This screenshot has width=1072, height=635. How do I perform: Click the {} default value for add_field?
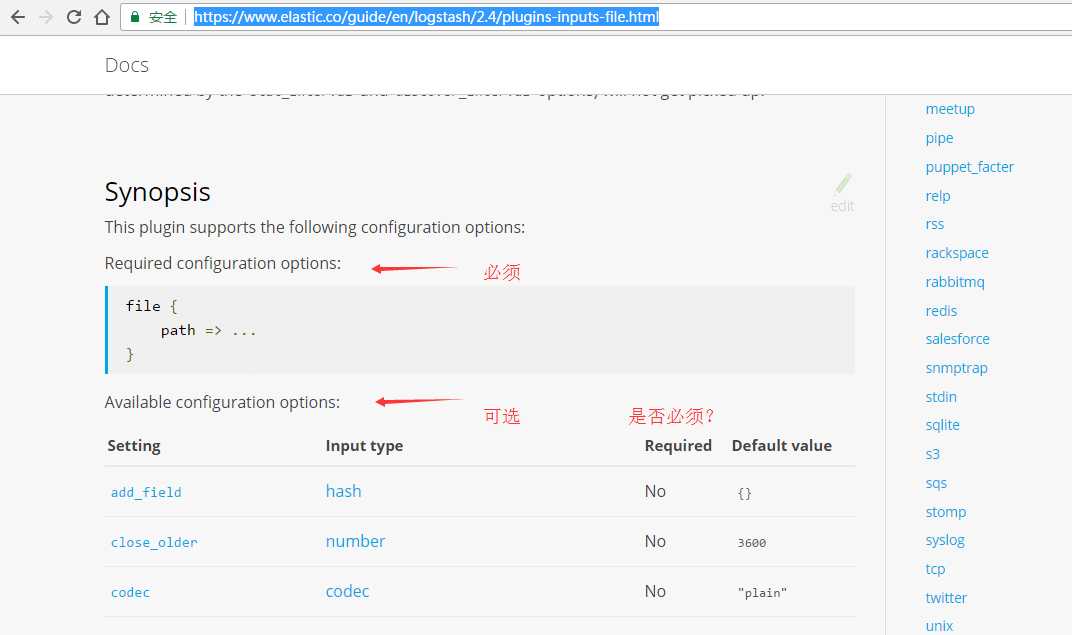click(745, 493)
